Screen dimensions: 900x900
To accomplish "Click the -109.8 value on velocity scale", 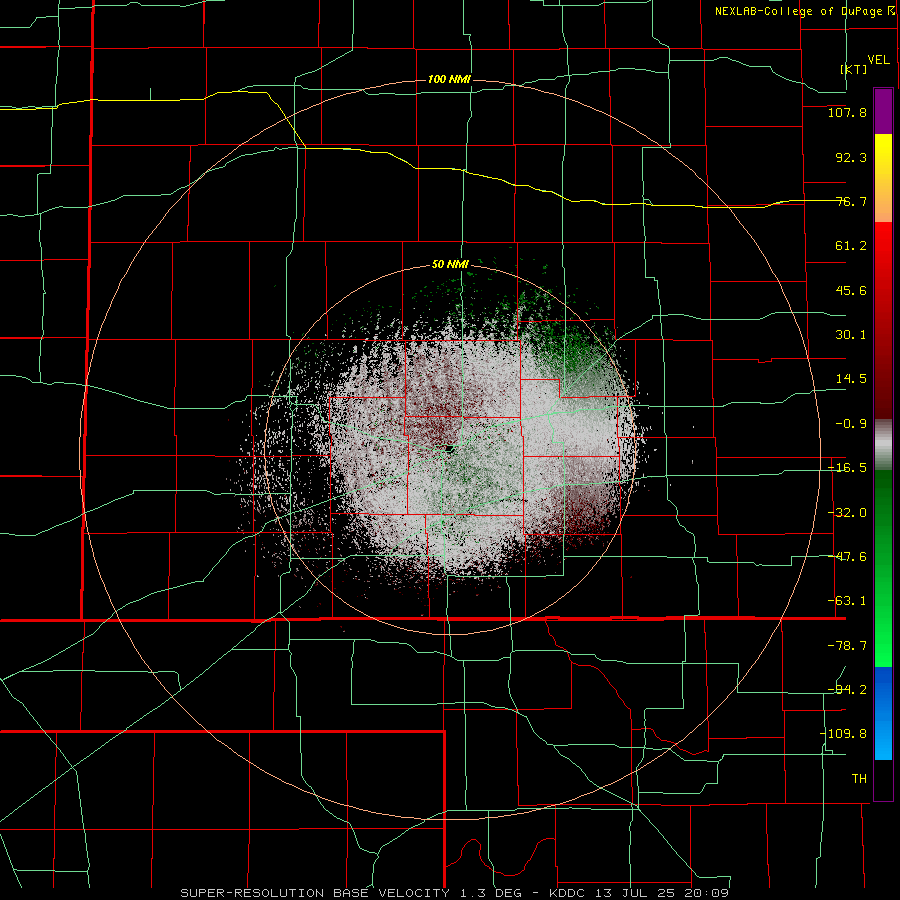I will [843, 734].
